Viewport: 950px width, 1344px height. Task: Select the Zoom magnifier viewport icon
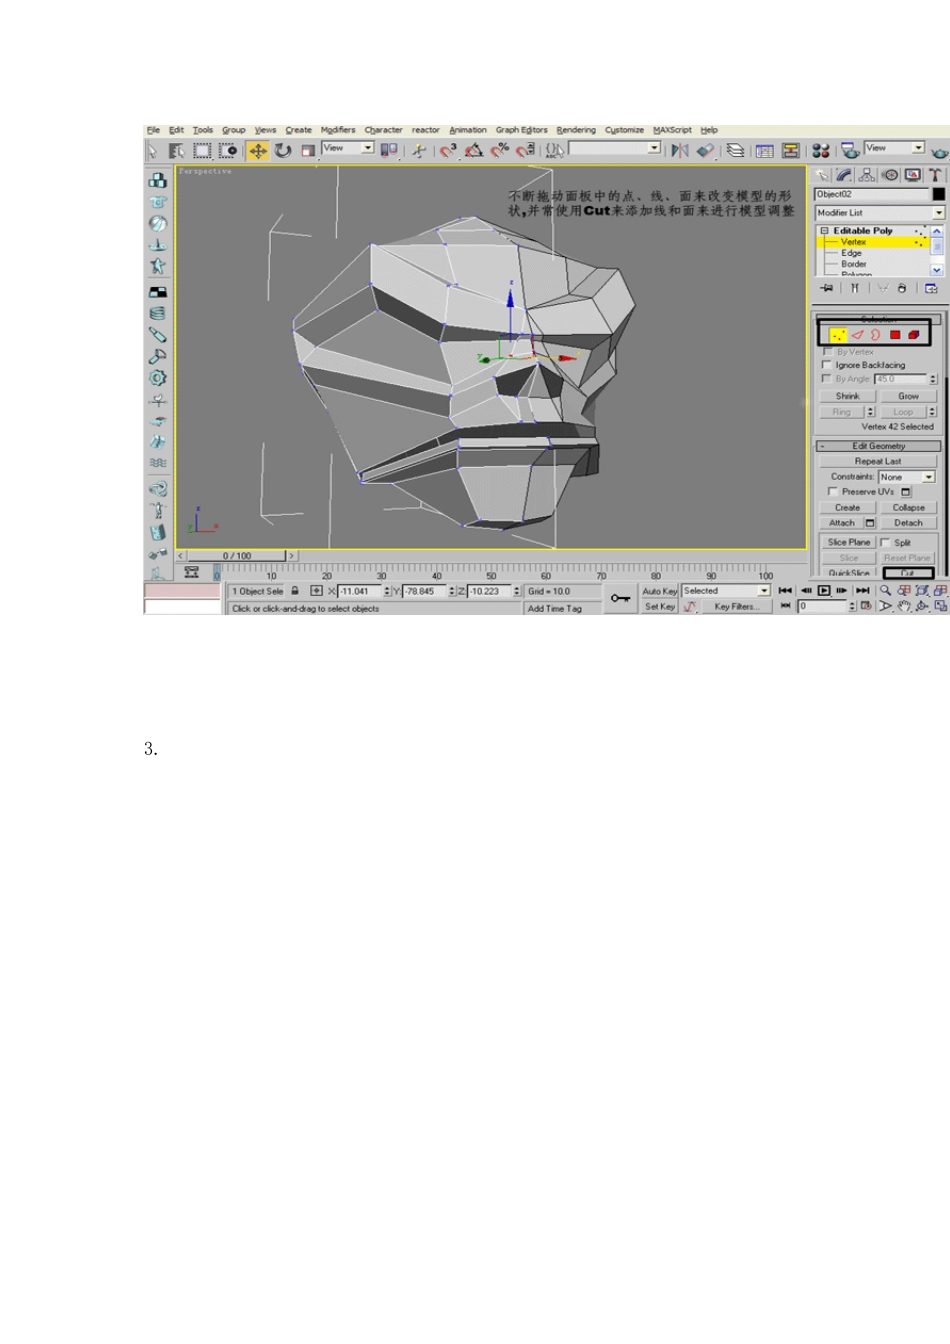[x=886, y=591]
